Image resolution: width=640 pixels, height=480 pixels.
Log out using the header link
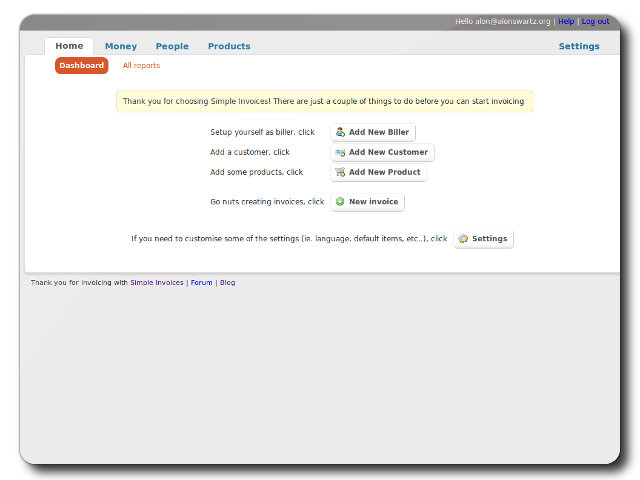[595, 21]
